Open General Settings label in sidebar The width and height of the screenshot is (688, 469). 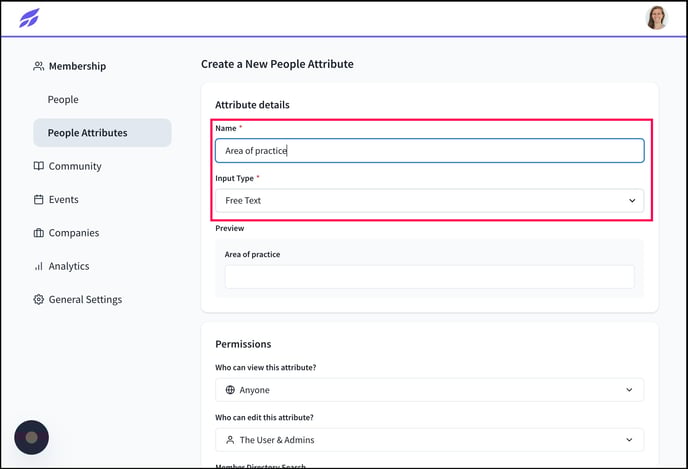86,300
